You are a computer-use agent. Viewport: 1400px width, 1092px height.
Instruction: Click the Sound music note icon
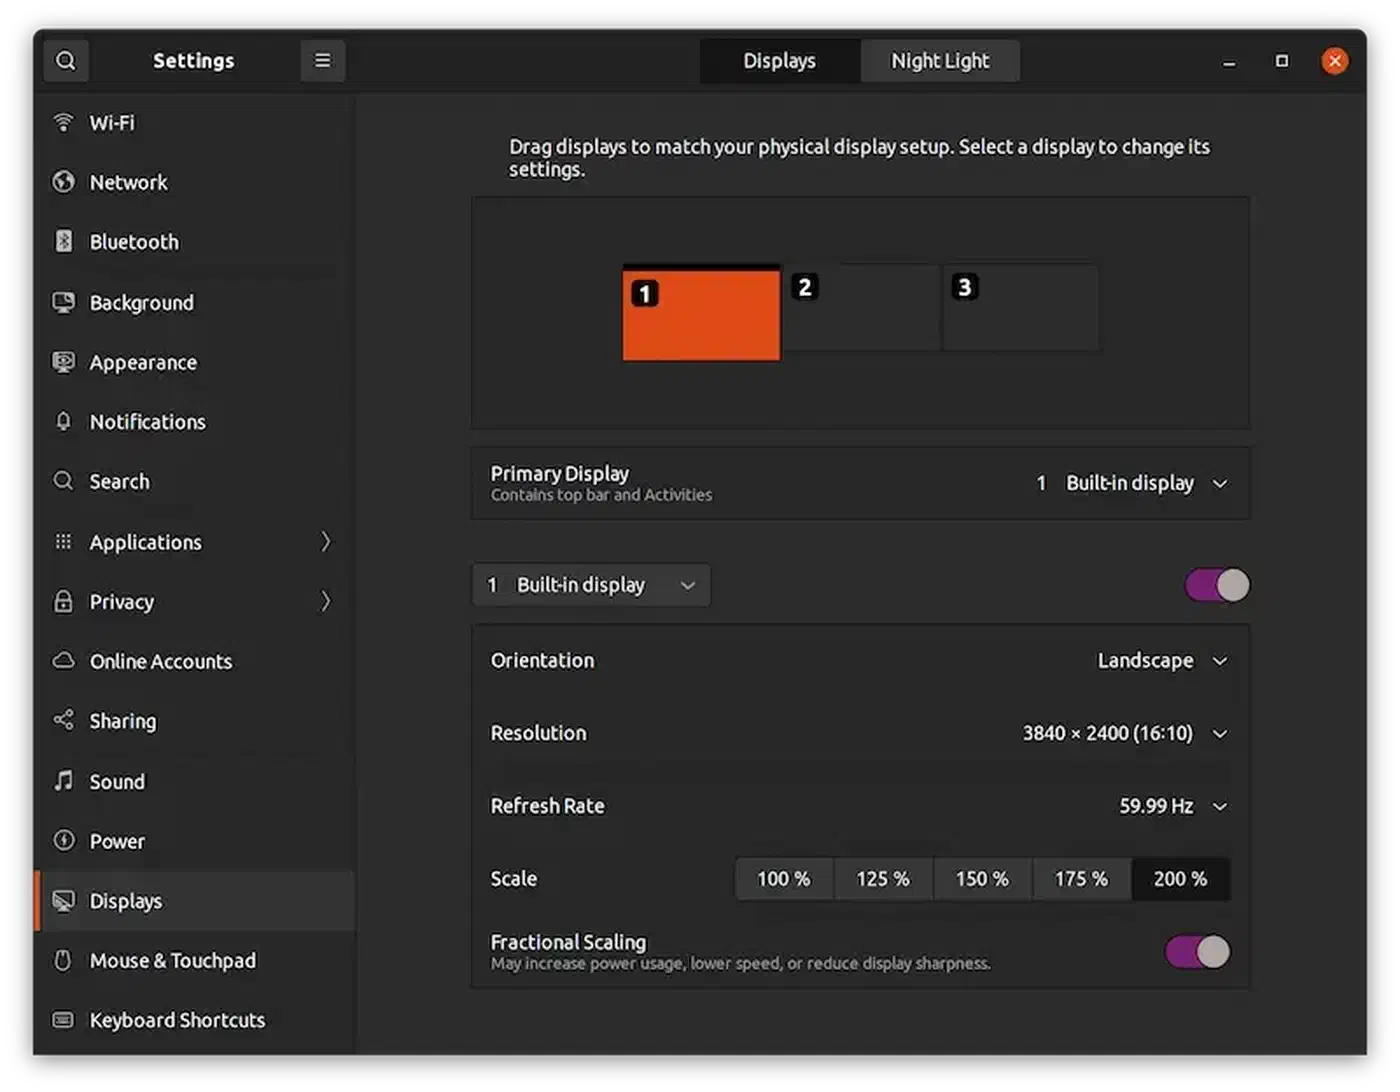point(63,780)
